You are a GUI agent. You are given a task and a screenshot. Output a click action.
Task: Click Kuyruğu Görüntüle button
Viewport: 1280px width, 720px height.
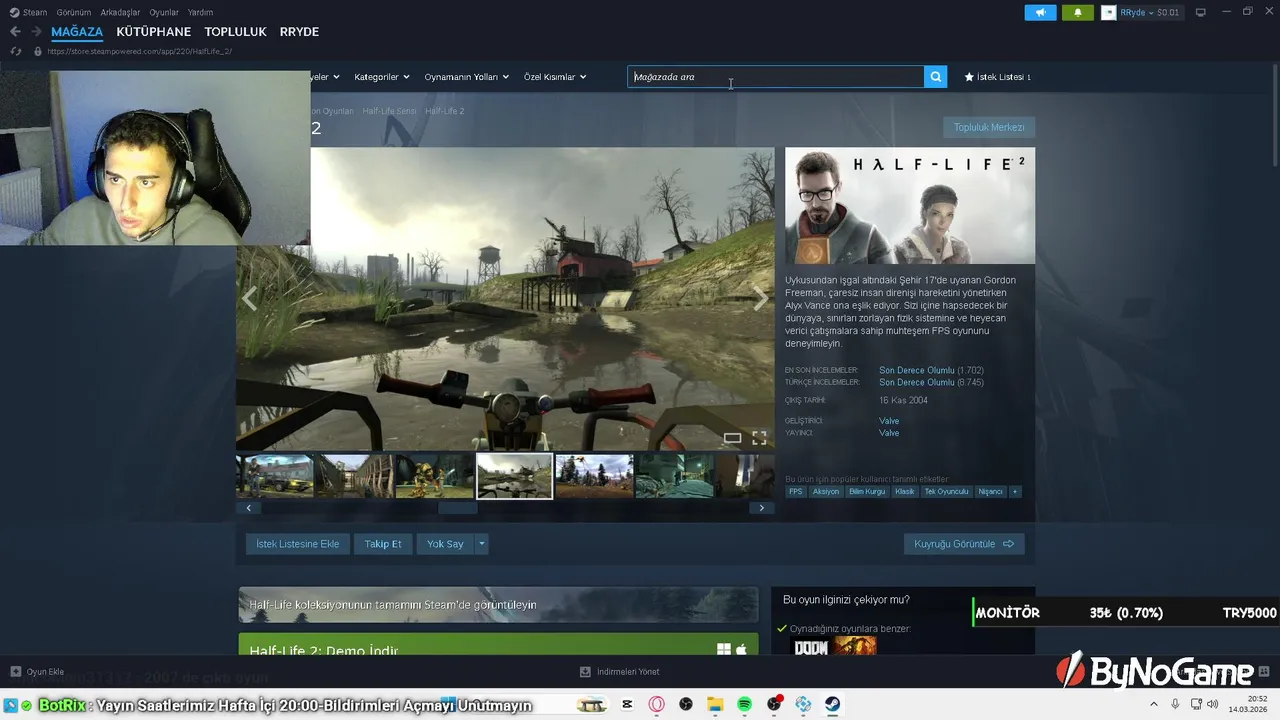[964, 544]
